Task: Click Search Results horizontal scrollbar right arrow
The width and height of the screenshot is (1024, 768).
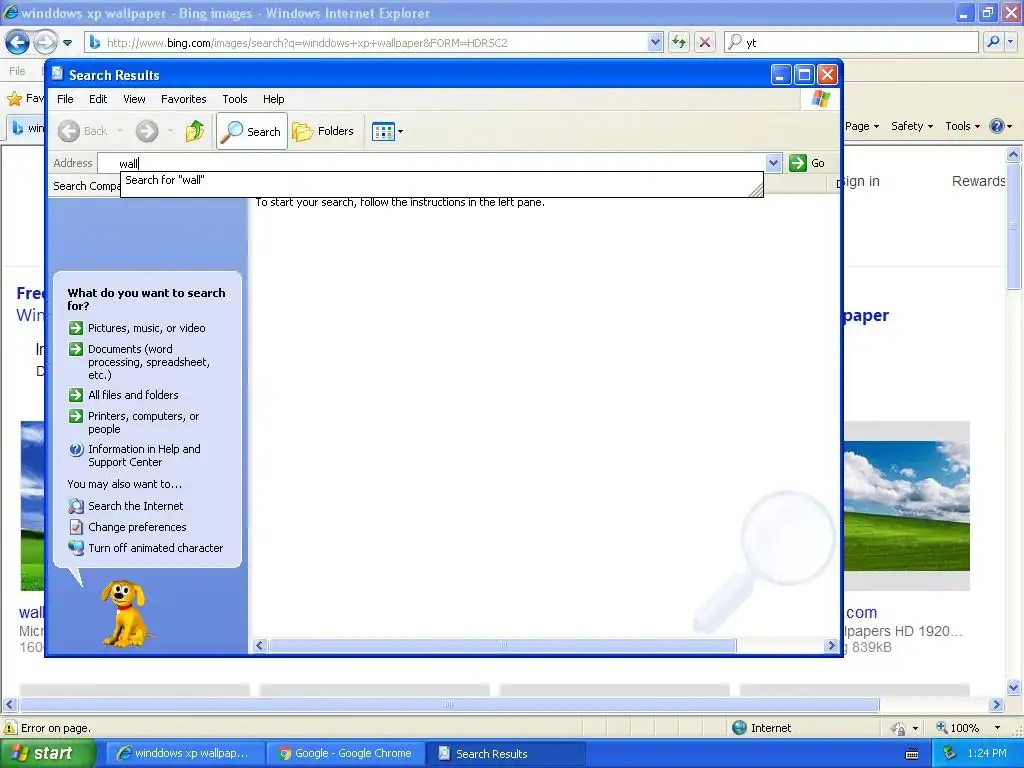Action: 831,646
